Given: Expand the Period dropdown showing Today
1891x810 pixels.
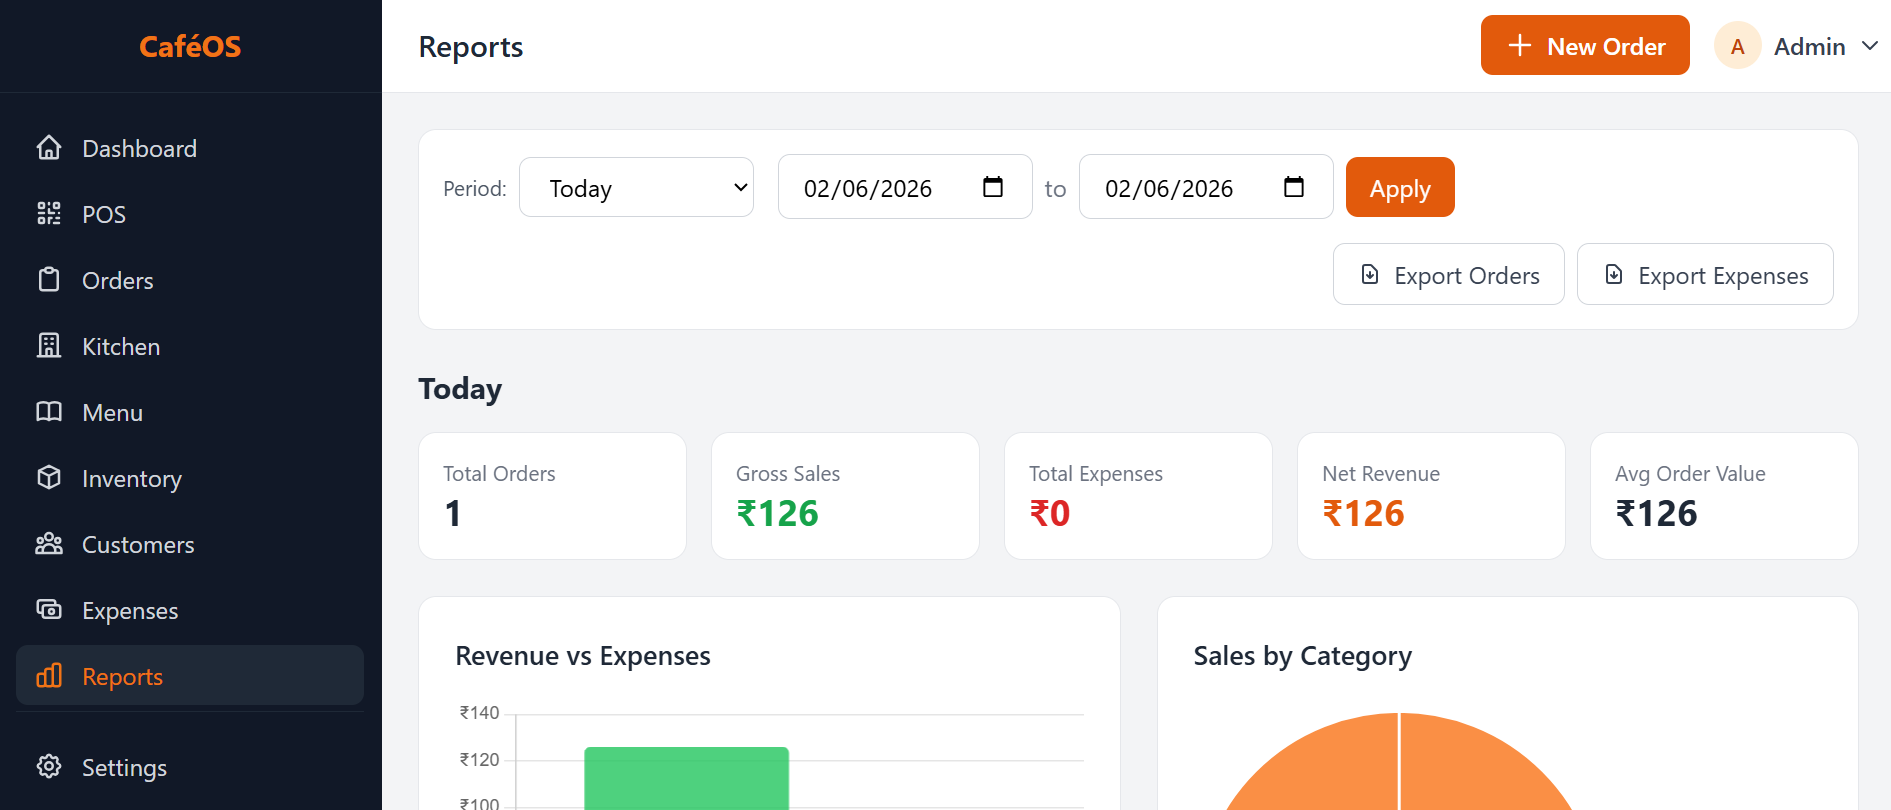Looking at the screenshot, I should 636,188.
